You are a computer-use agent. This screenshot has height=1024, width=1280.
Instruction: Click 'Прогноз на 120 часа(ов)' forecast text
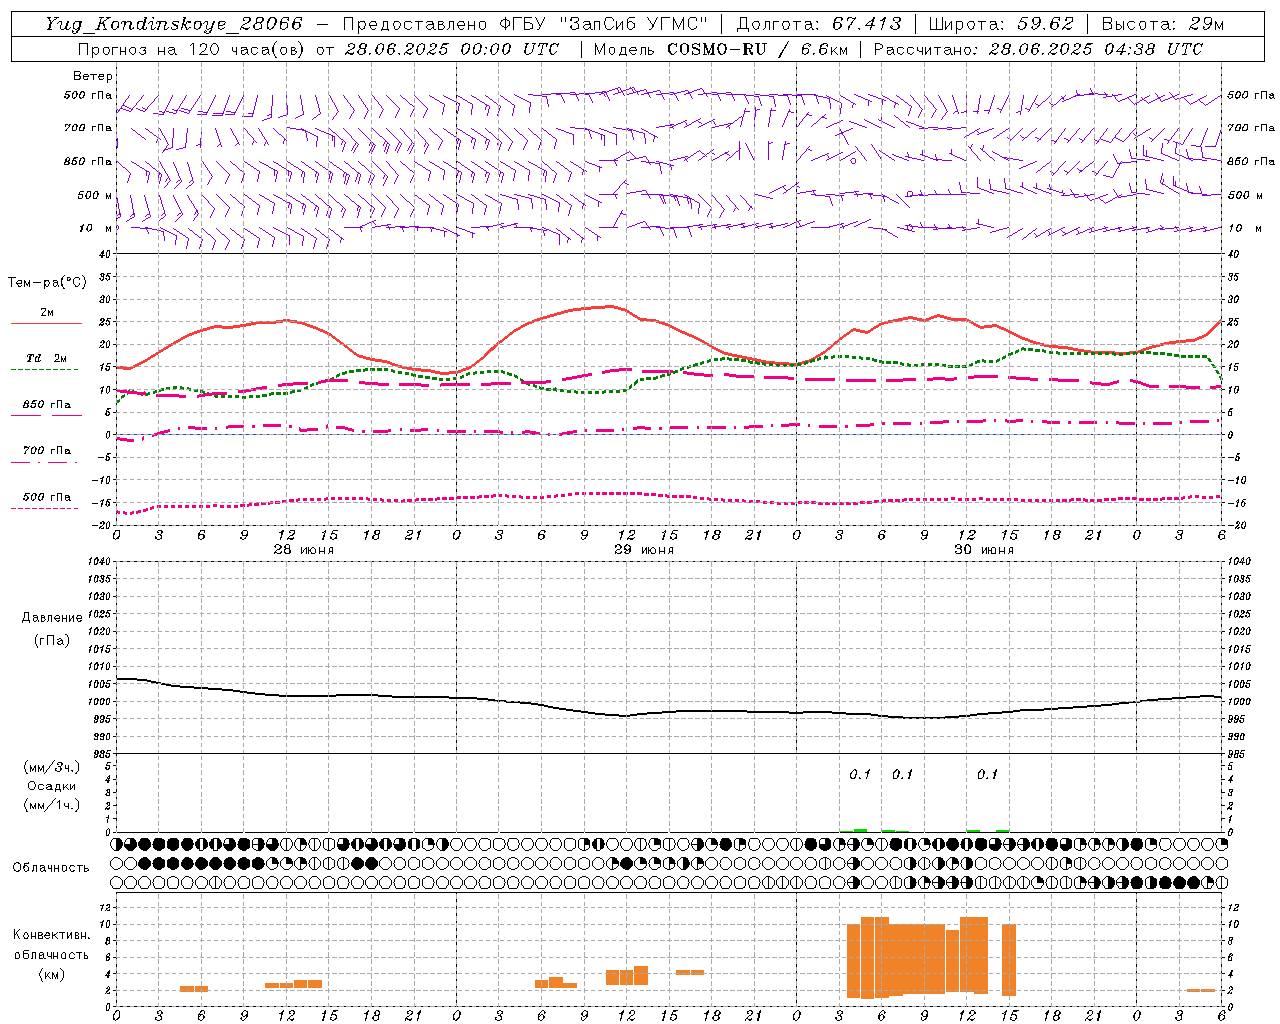(x=192, y=49)
